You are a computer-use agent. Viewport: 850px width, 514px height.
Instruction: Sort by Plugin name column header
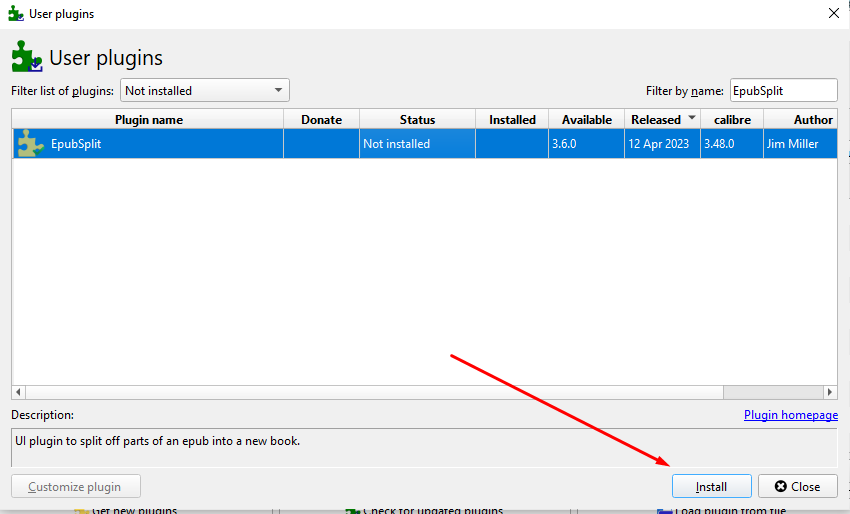click(x=148, y=119)
